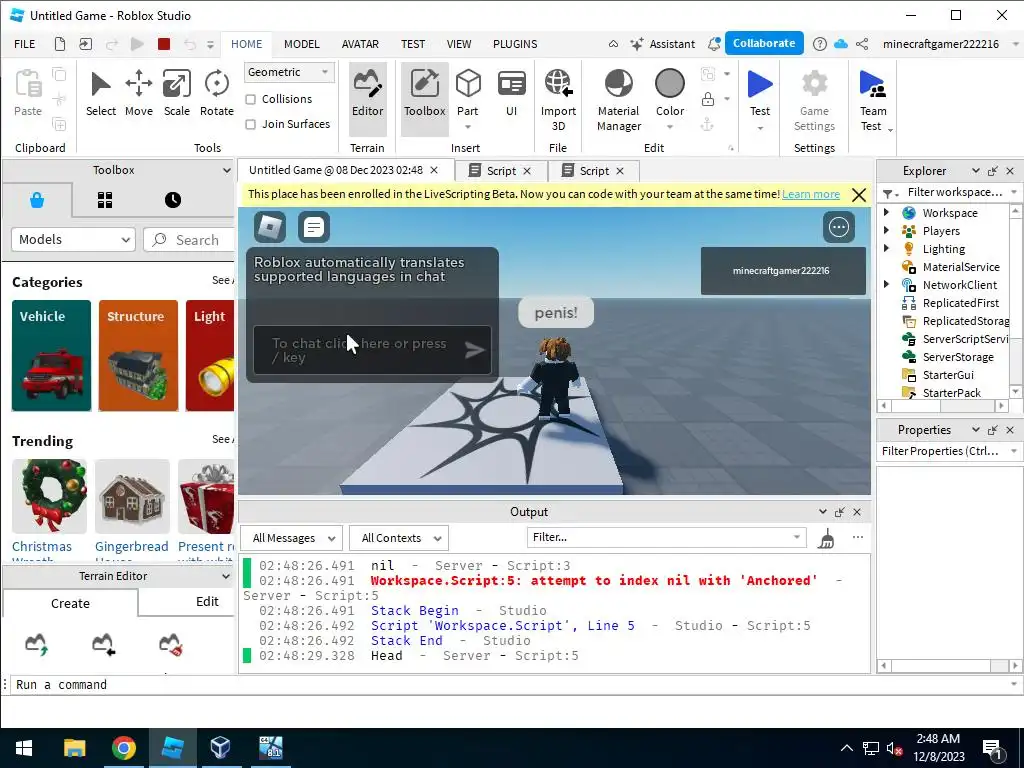Viewport: 1024px width, 768px height.
Task: Open the UI insert tool
Action: click(511, 93)
